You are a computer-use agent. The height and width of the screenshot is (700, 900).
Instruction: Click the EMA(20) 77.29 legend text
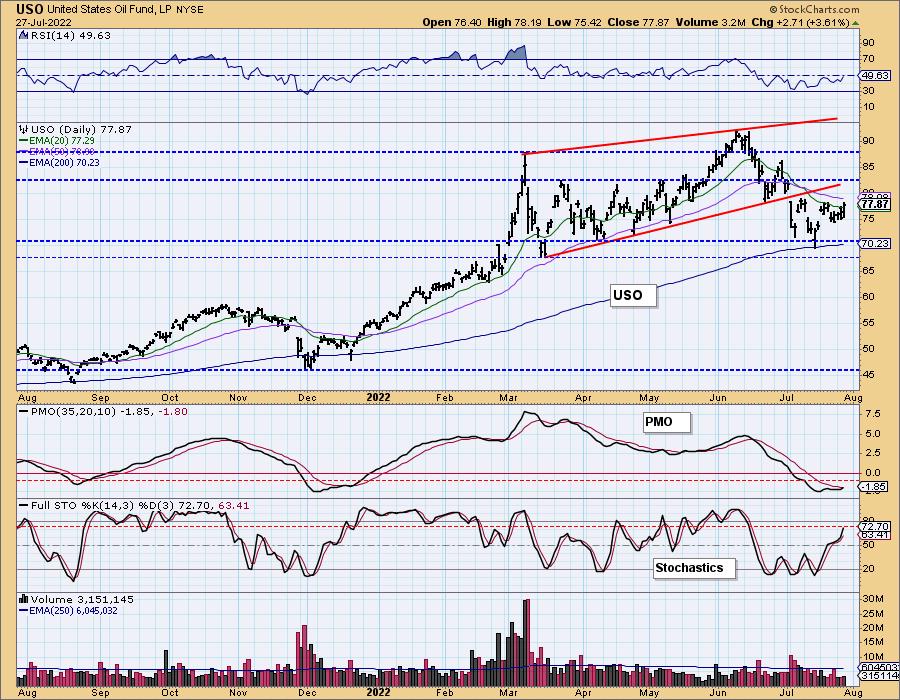(x=62, y=141)
